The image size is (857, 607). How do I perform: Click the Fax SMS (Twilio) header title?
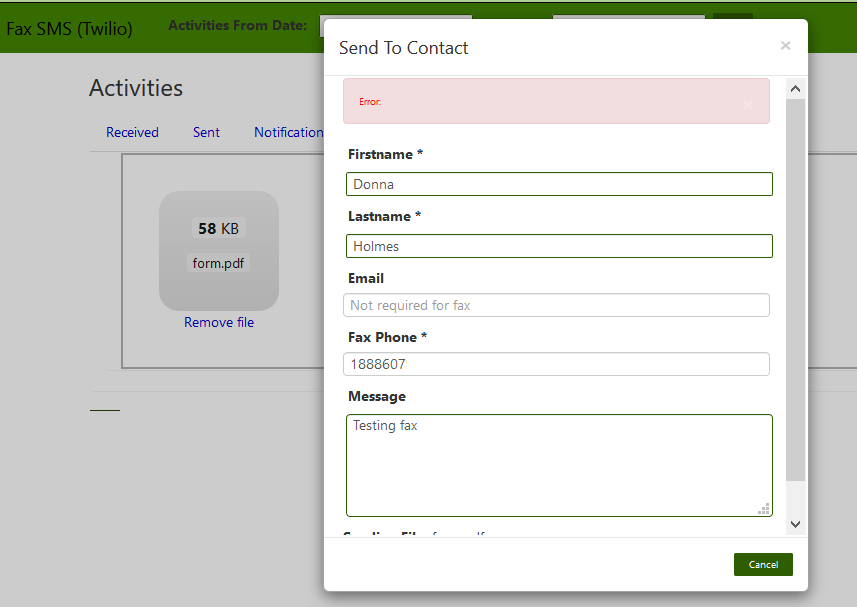(69, 28)
